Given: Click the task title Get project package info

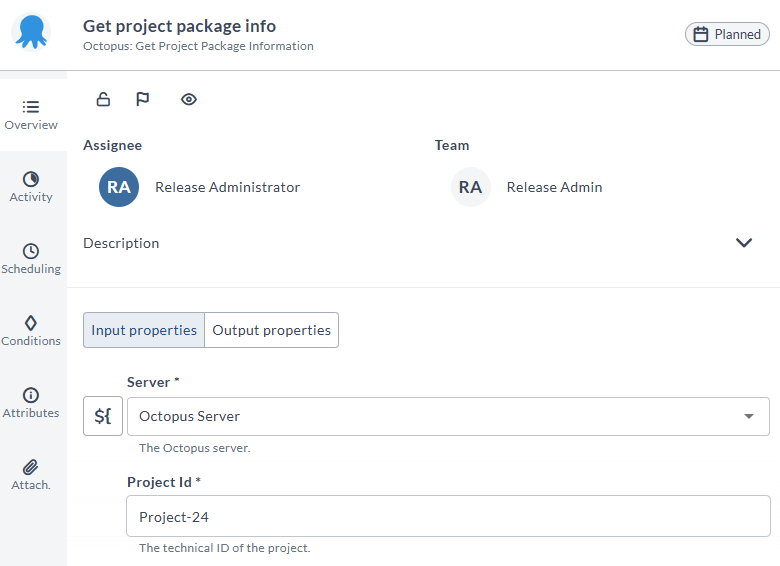Looking at the screenshot, I should pos(179,26).
